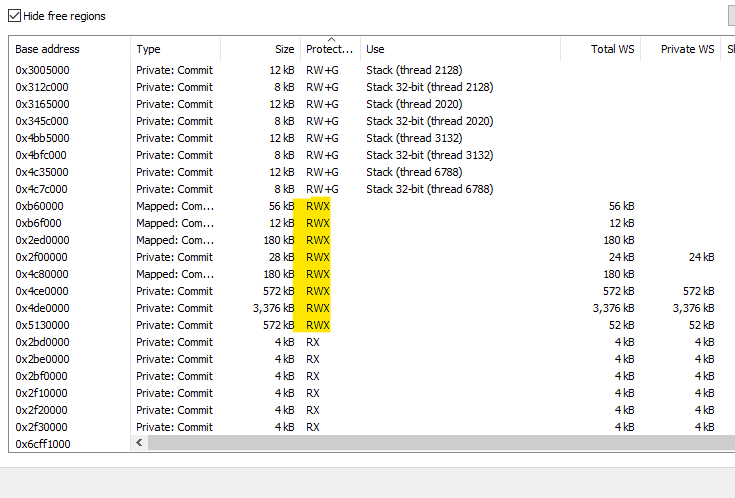Select the row with address 0x3005000
The height and width of the screenshot is (498, 735).
coord(372,70)
